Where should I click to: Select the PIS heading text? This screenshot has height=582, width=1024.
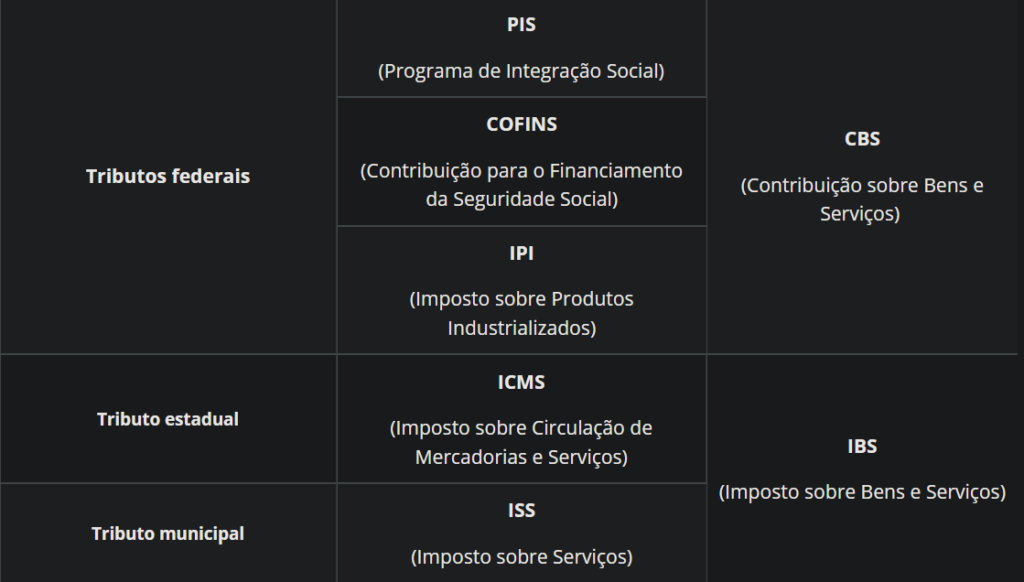tap(521, 25)
